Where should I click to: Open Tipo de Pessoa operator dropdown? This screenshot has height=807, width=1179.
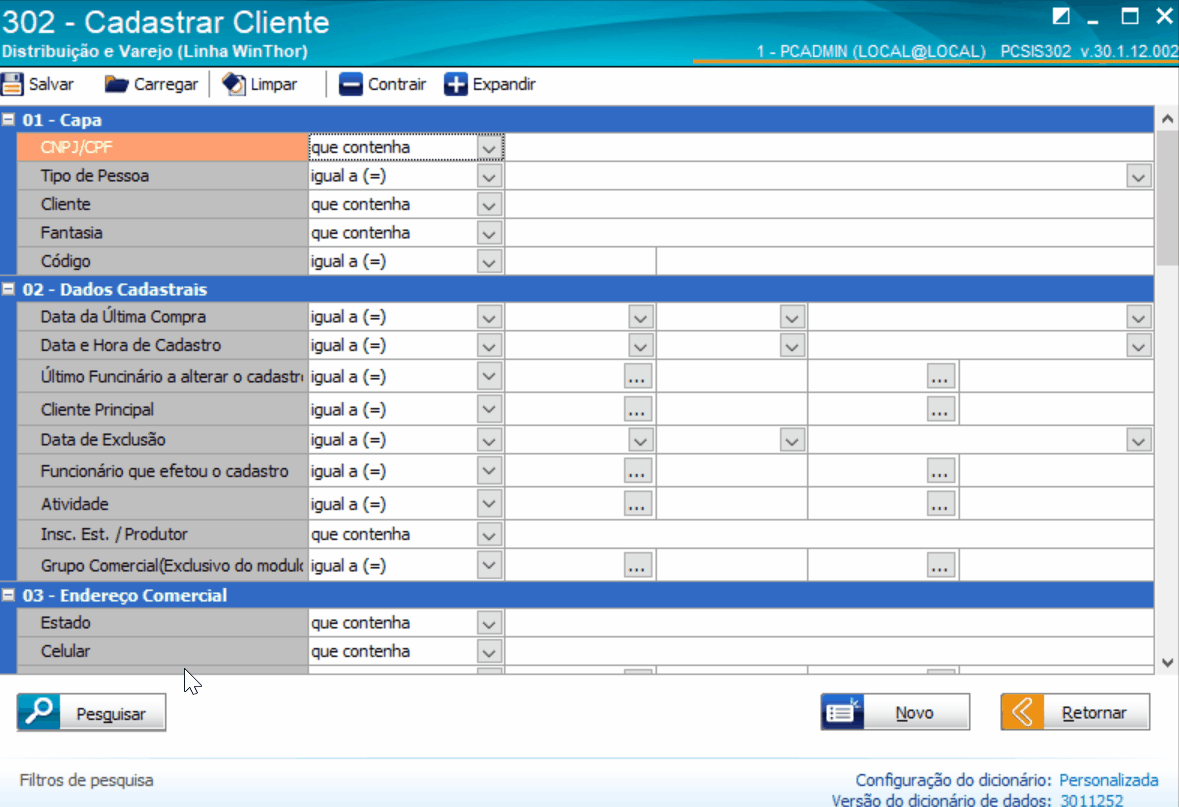click(489, 176)
